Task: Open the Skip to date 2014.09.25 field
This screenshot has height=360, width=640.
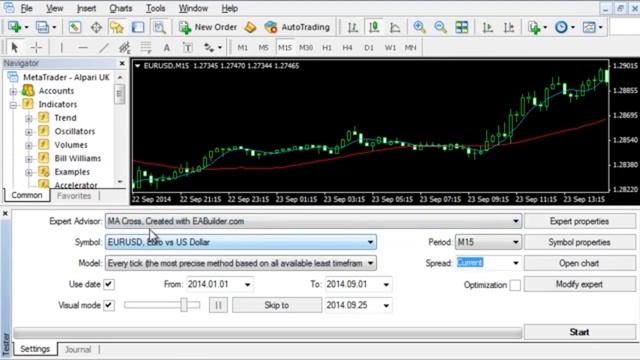Action: 358,305
